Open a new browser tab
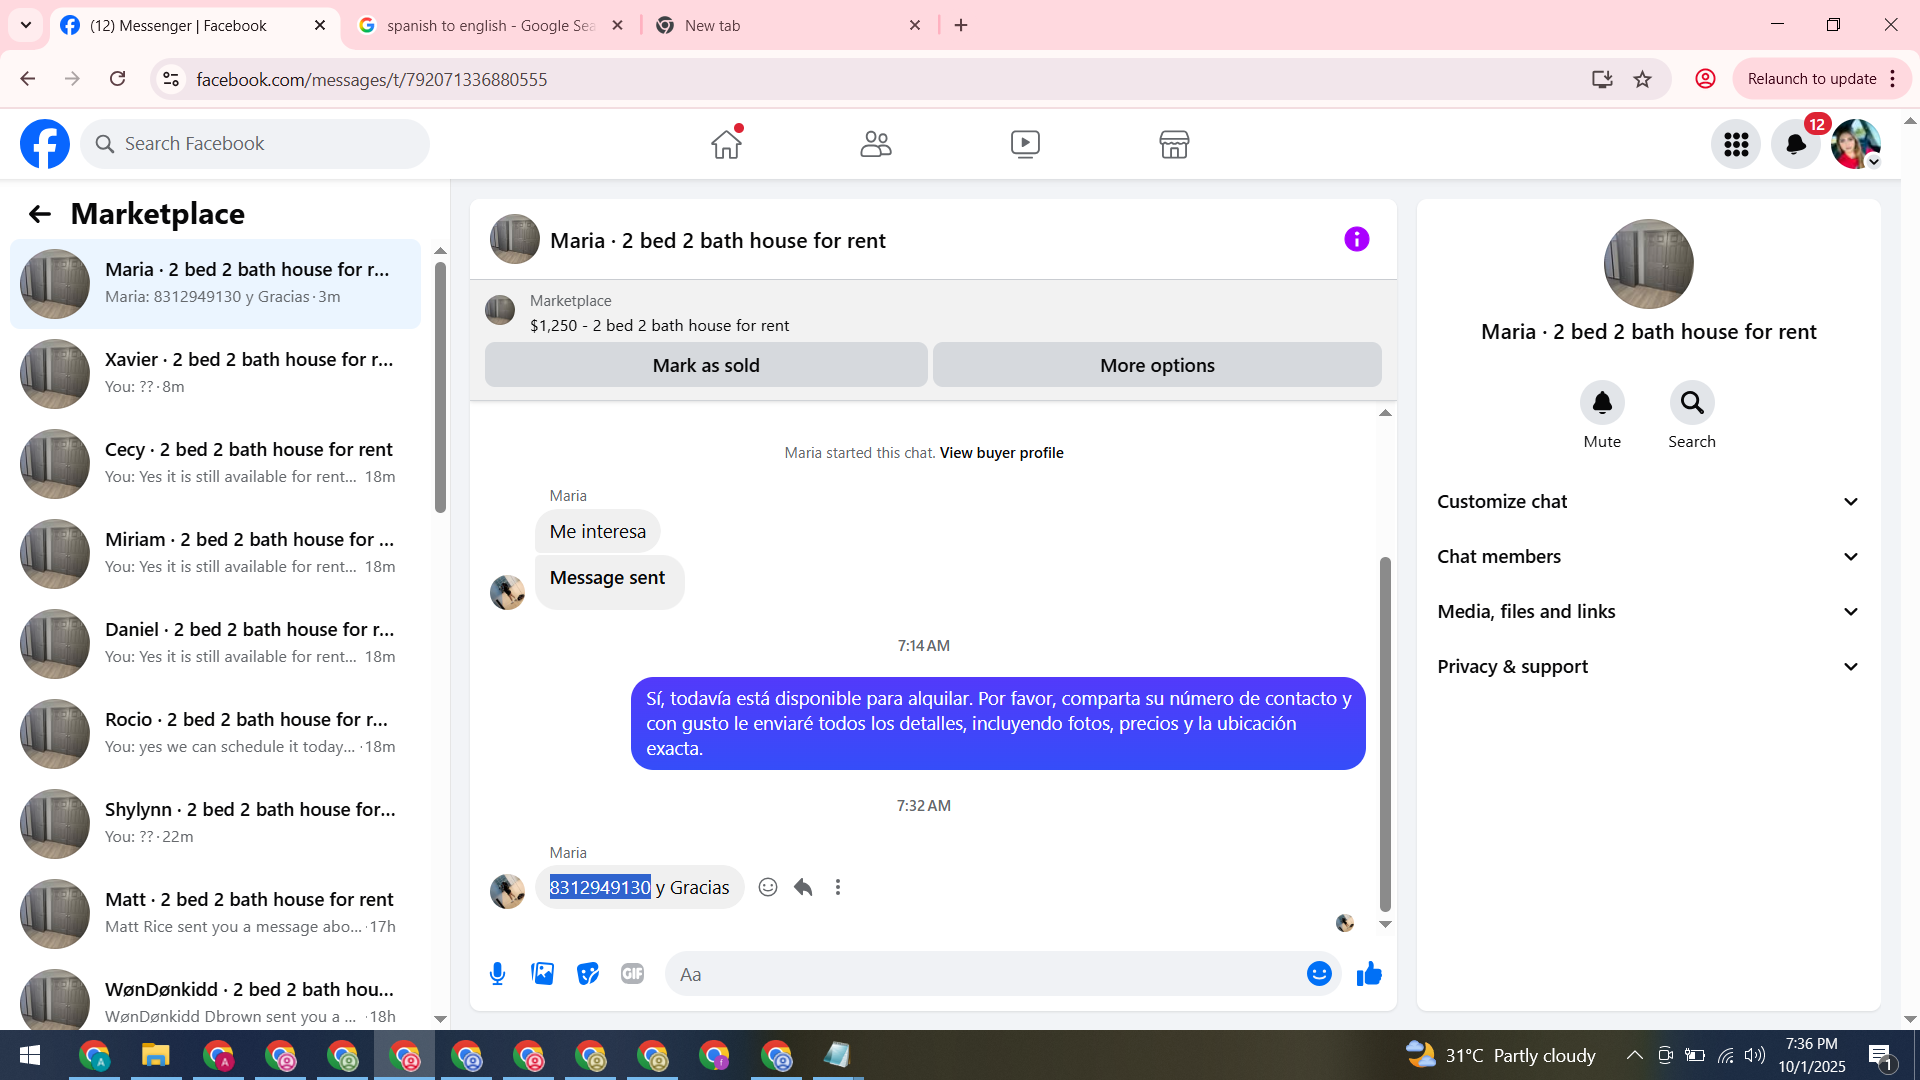Screen dimensions: 1920x1080 point(961,25)
